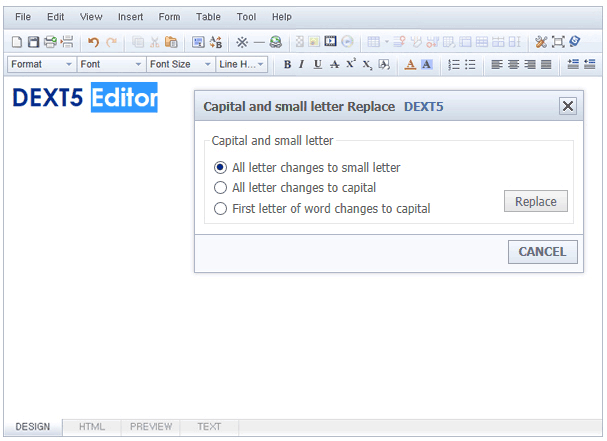Insert a page break
Screen dimensions: 607x441
[x=67, y=42]
